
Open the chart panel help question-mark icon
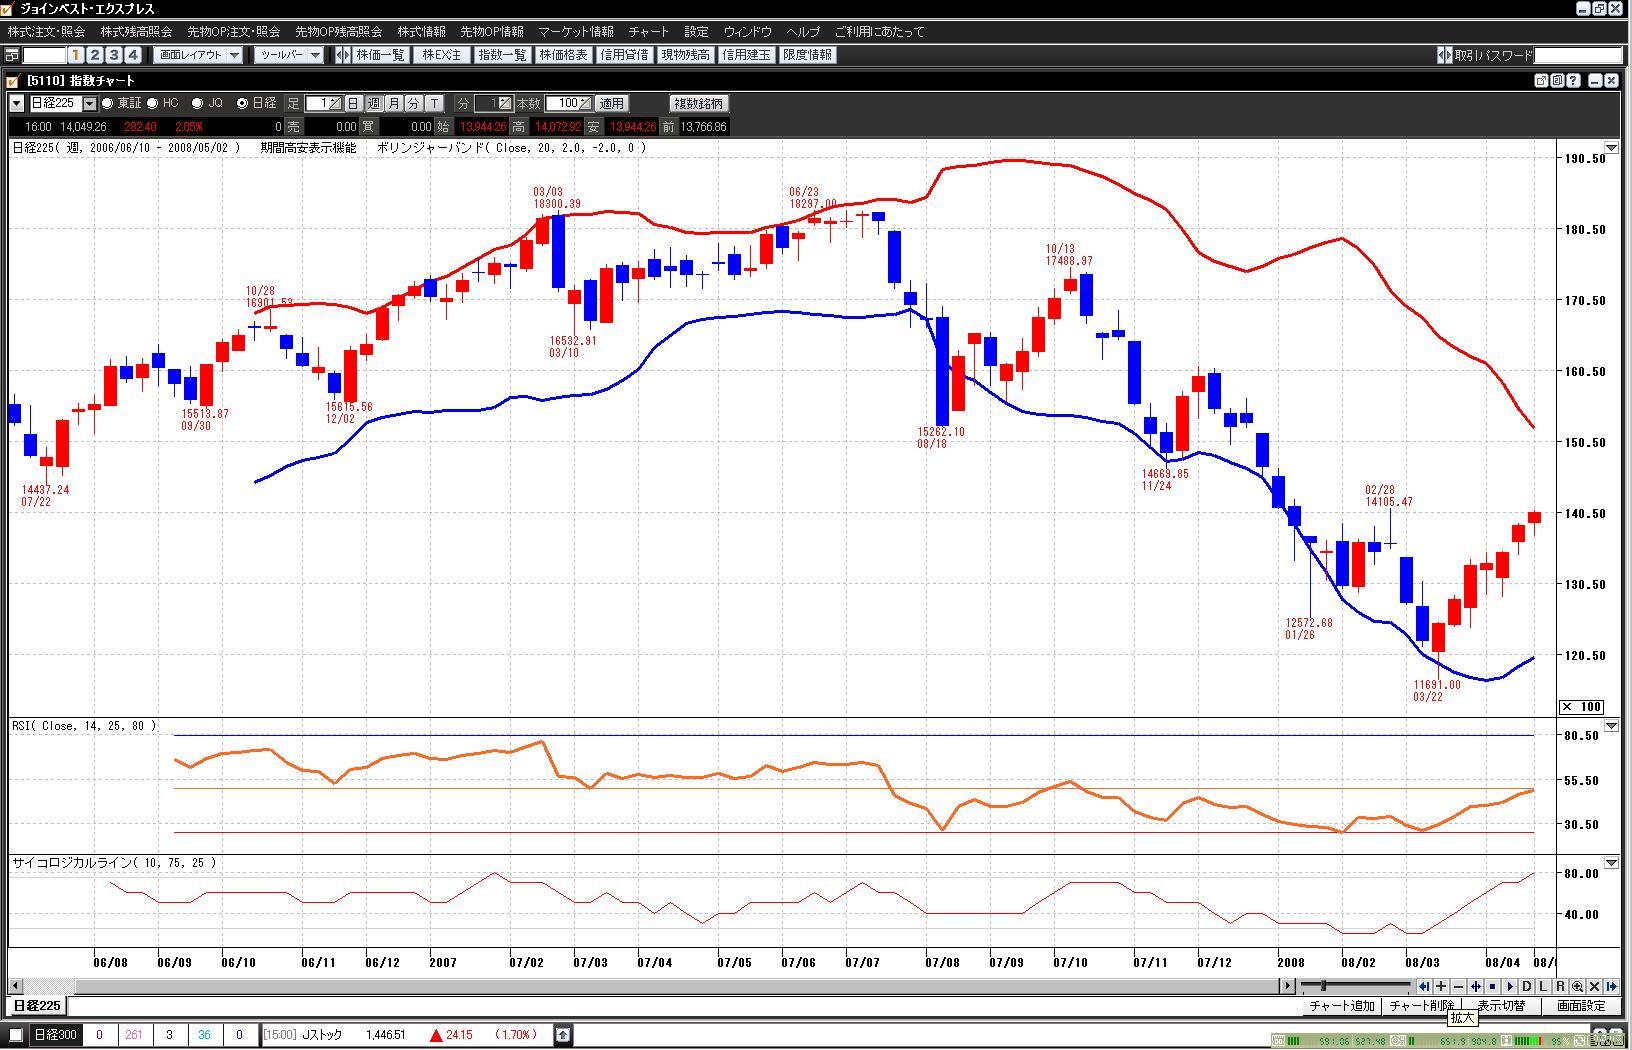click(1573, 80)
